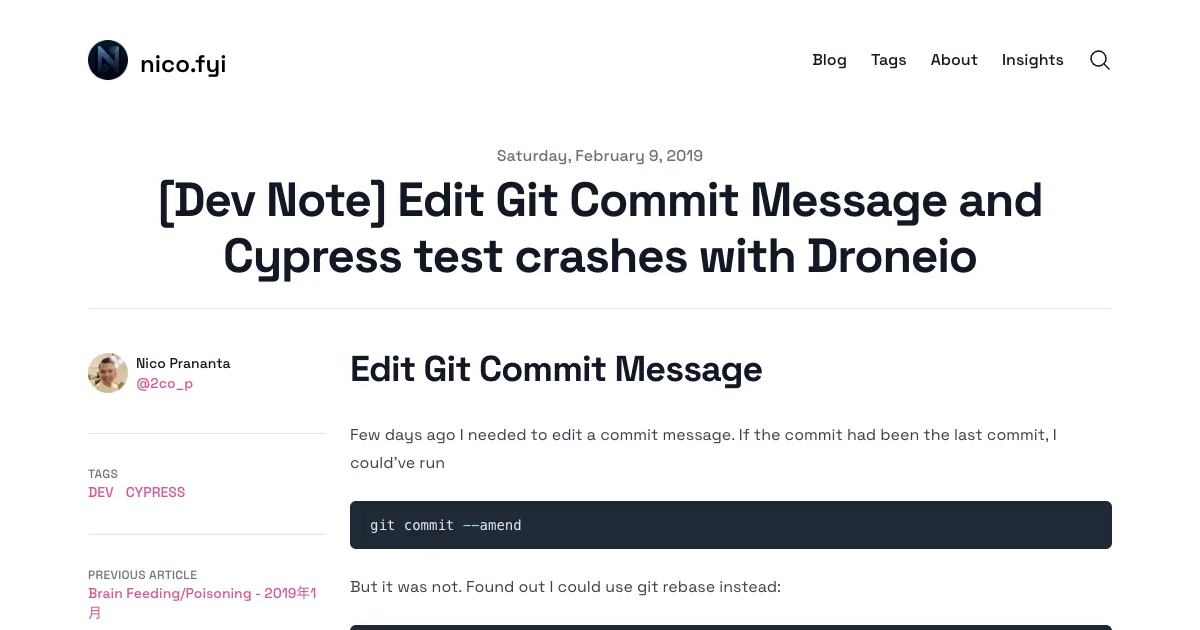
Task: Click the Edit Git Commit Message heading
Action: 556,369
